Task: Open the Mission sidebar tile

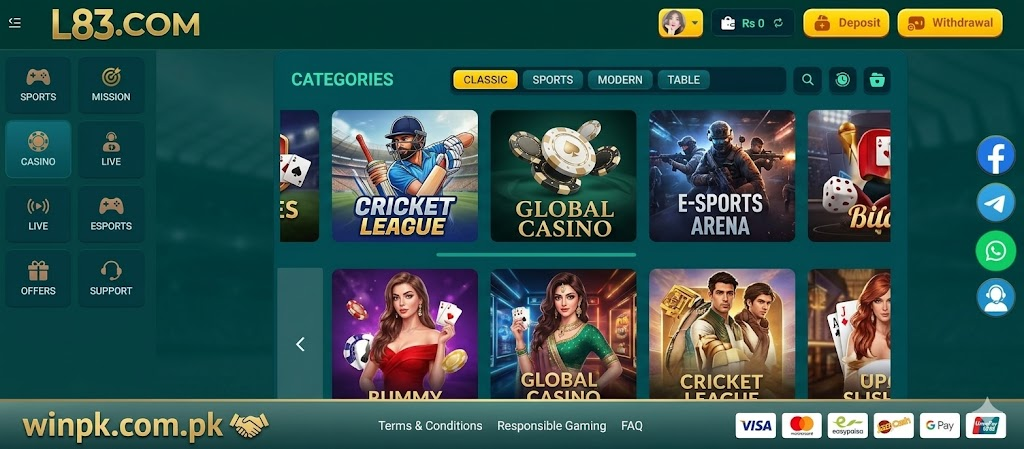Action: point(111,85)
